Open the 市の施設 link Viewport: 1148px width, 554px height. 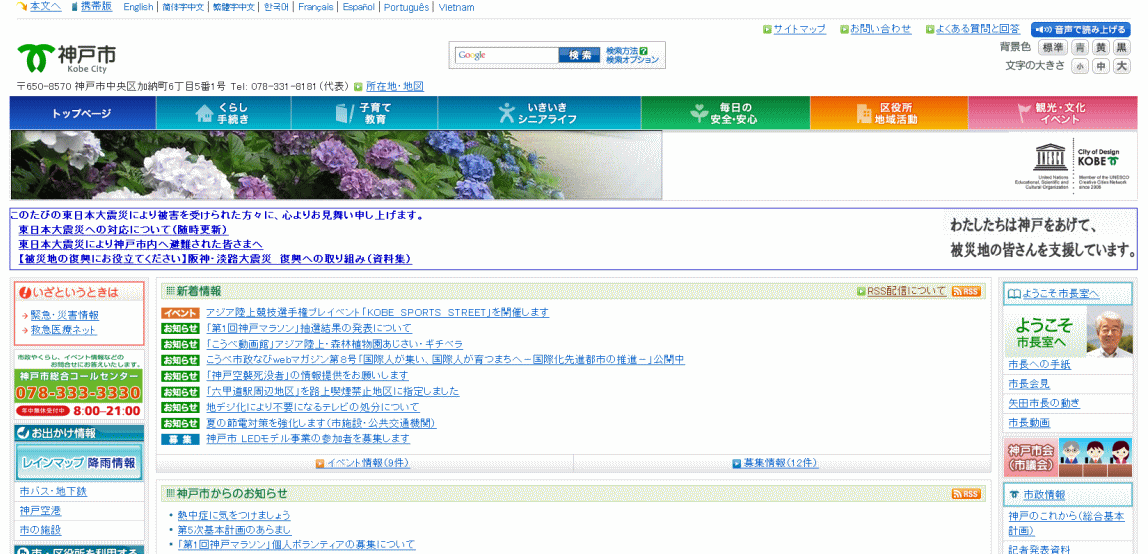point(40,530)
